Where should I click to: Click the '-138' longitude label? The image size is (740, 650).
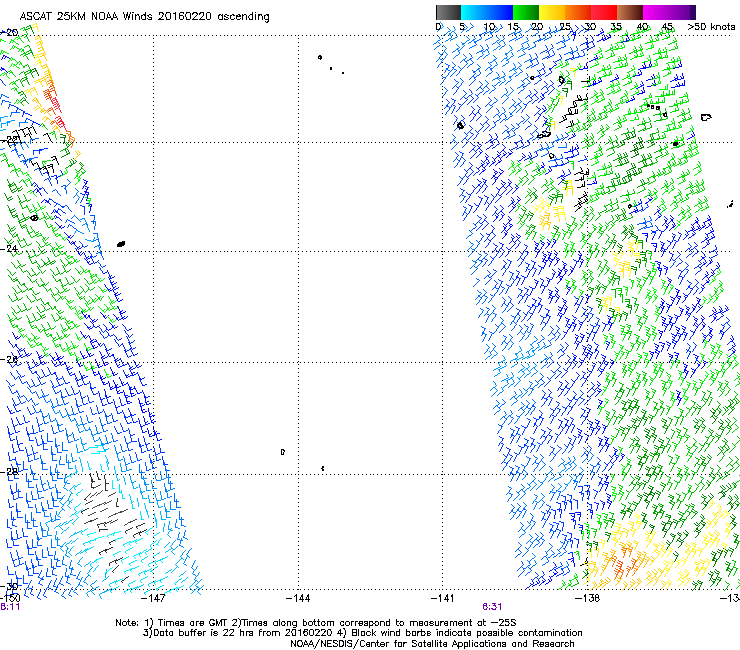click(x=587, y=599)
